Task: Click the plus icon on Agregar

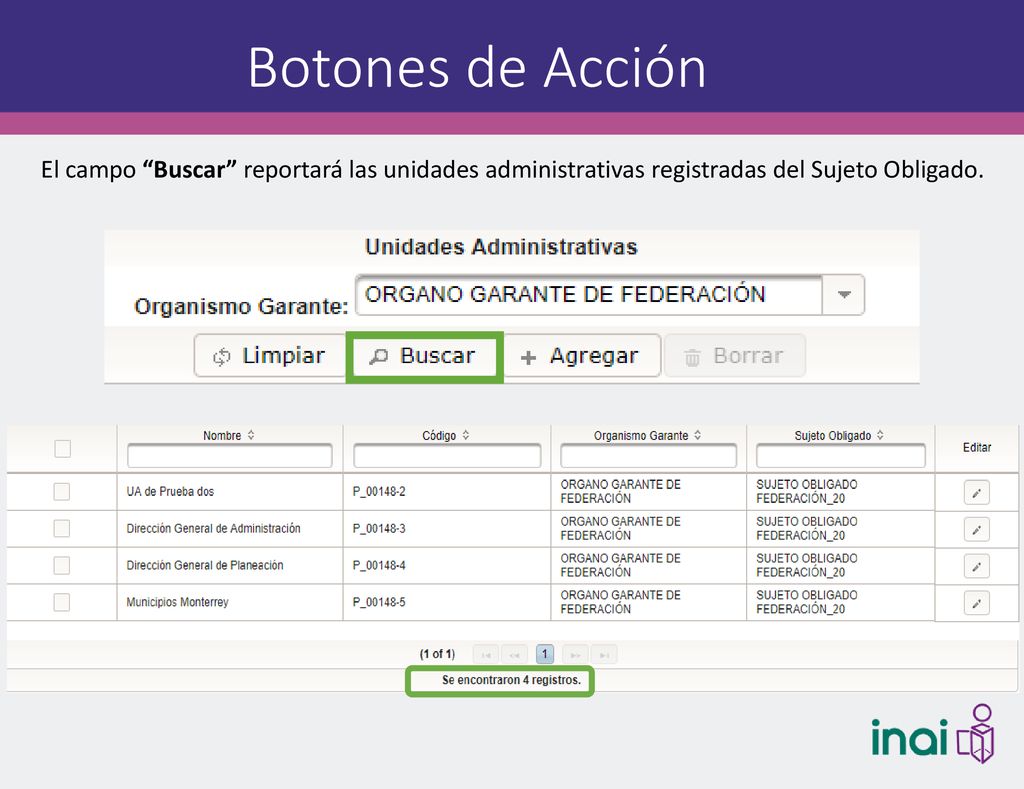Action: [528, 357]
